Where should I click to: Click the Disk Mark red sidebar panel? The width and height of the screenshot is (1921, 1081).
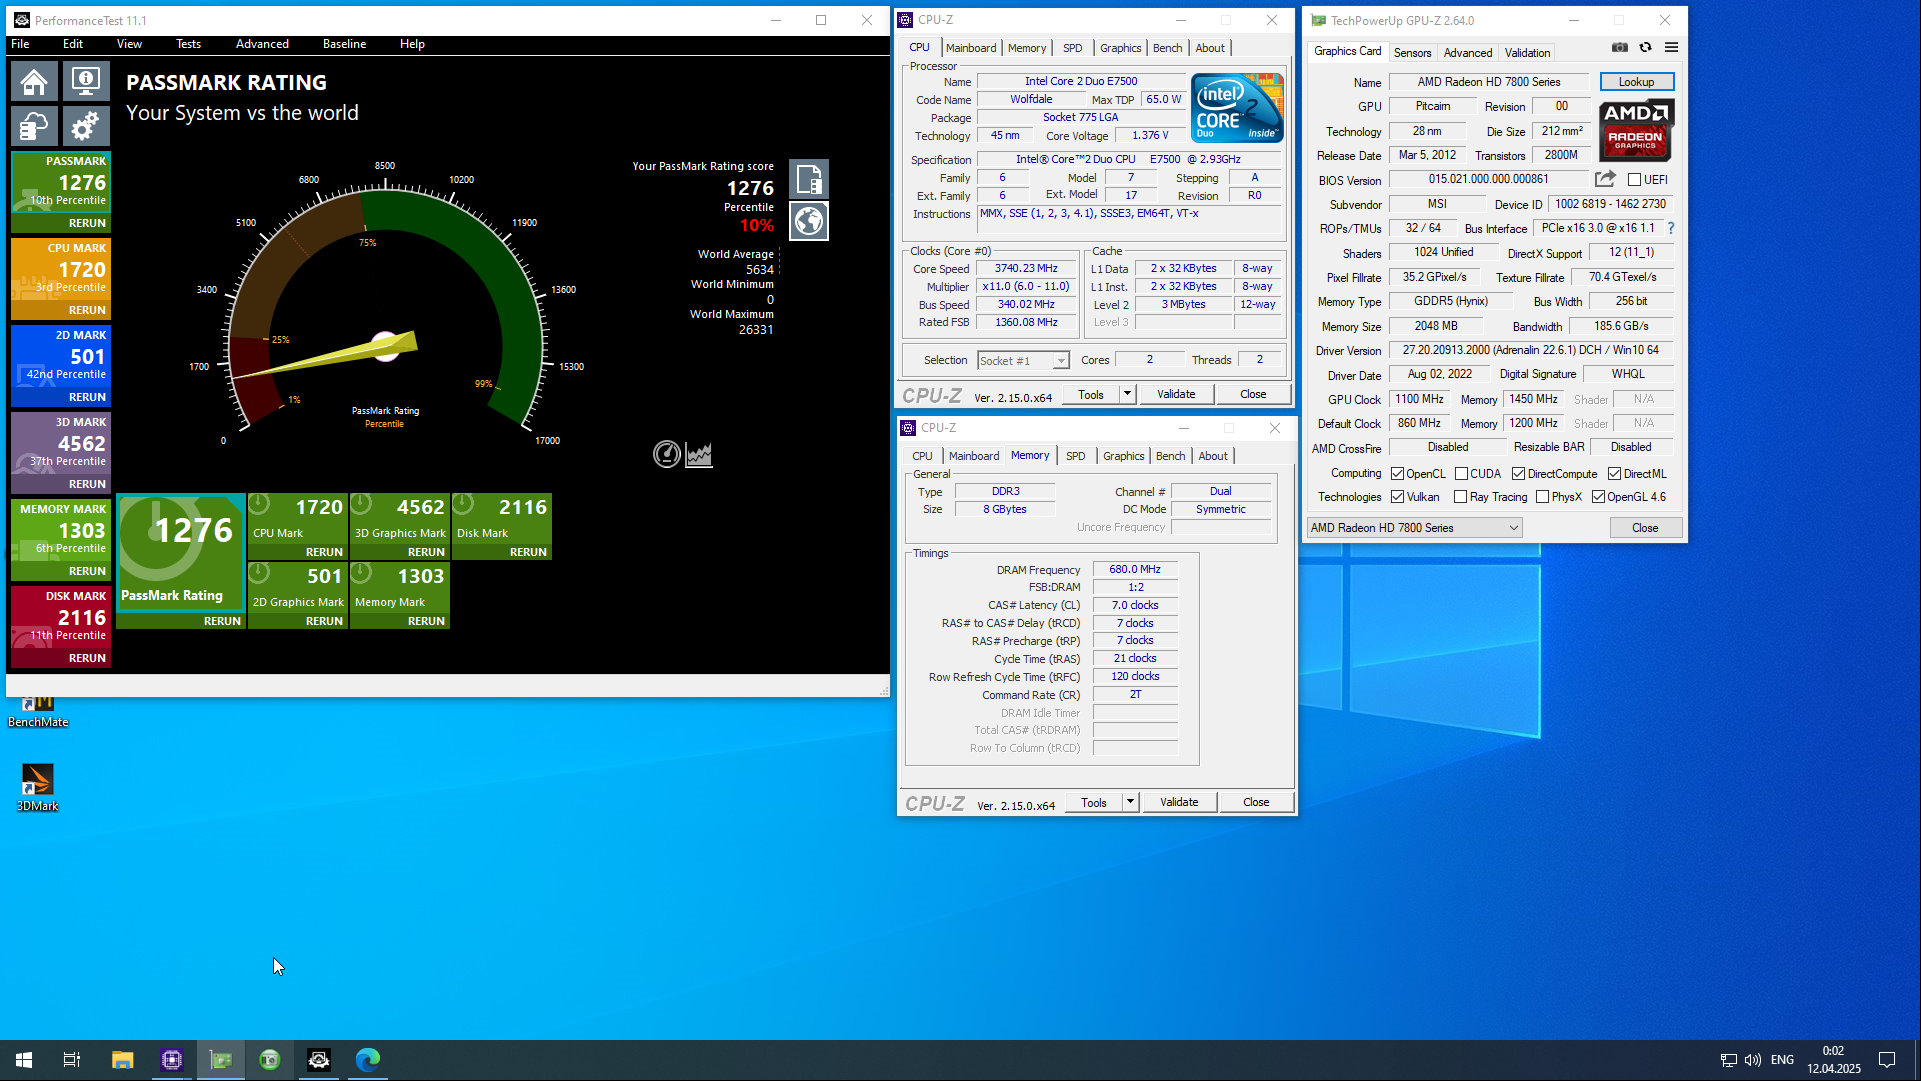tap(61, 626)
